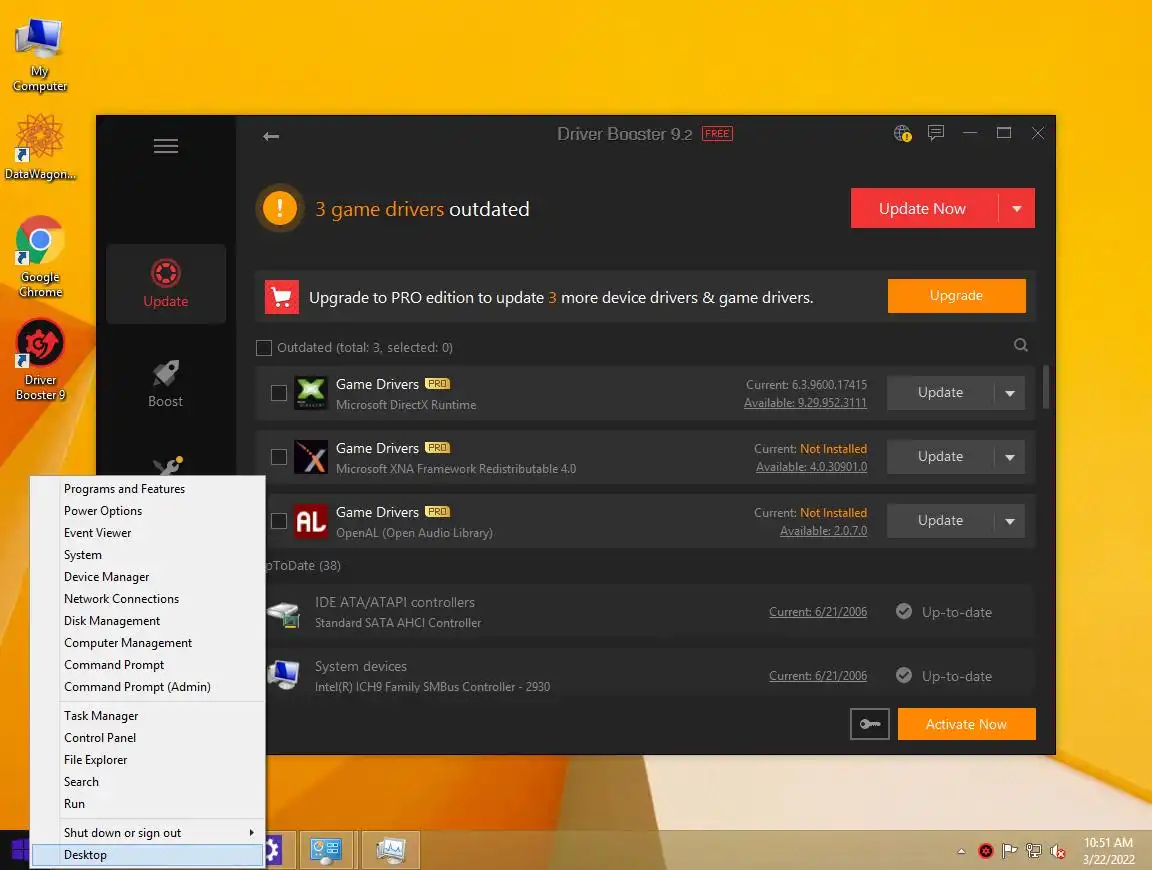Open Task Manager from the menu
The height and width of the screenshot is (870, 1152).
[147, 716]
